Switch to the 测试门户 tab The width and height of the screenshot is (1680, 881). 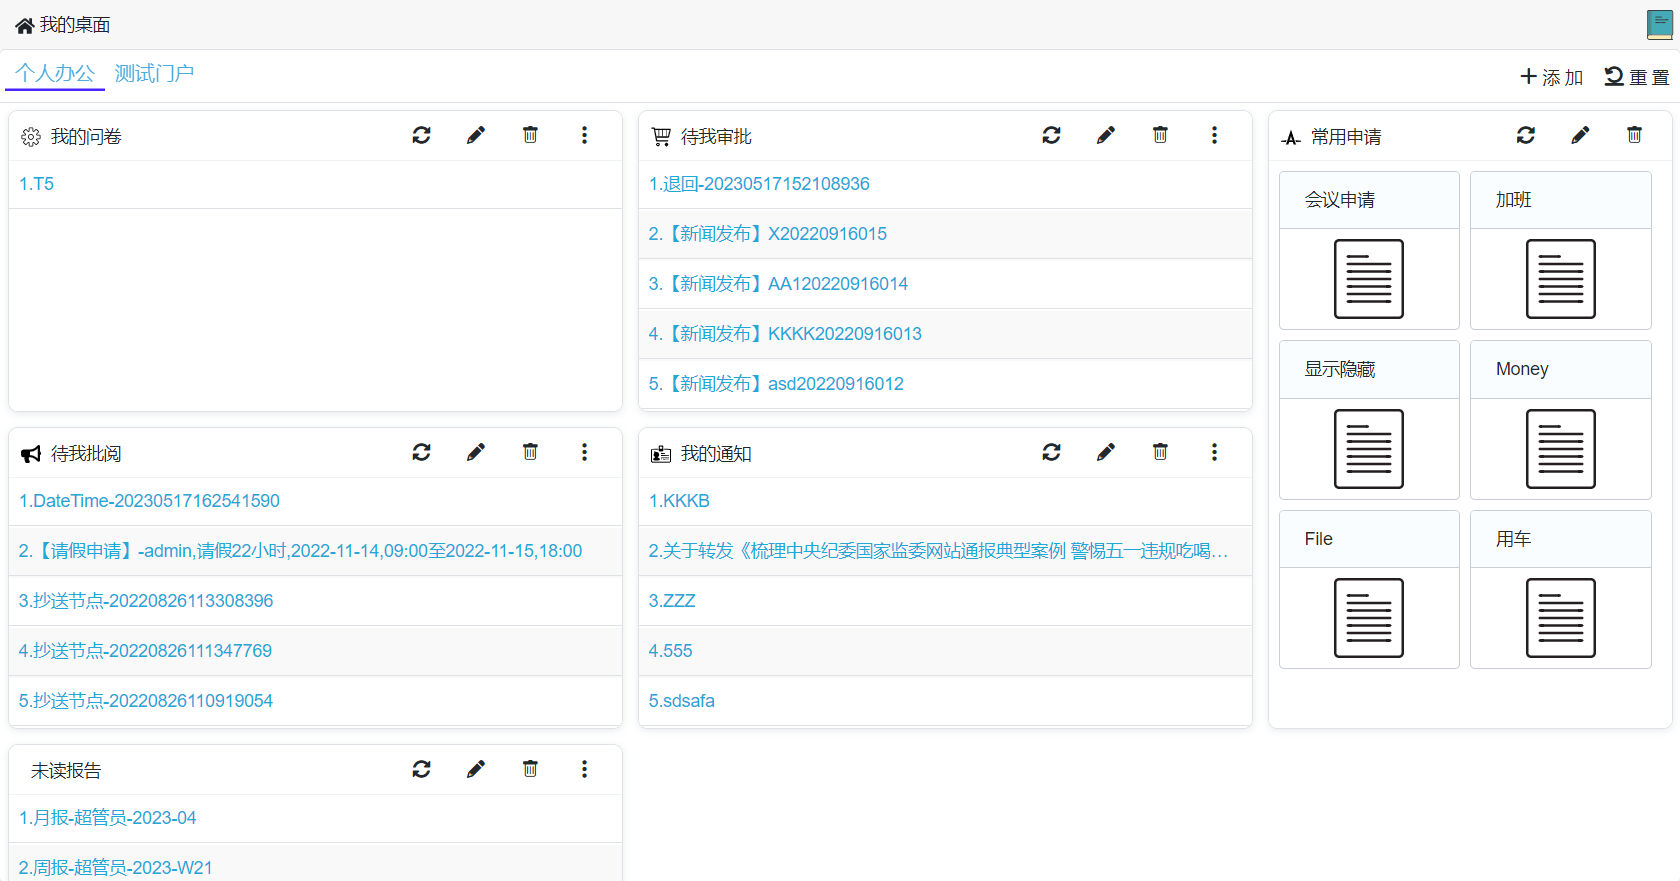click(154, 73)
